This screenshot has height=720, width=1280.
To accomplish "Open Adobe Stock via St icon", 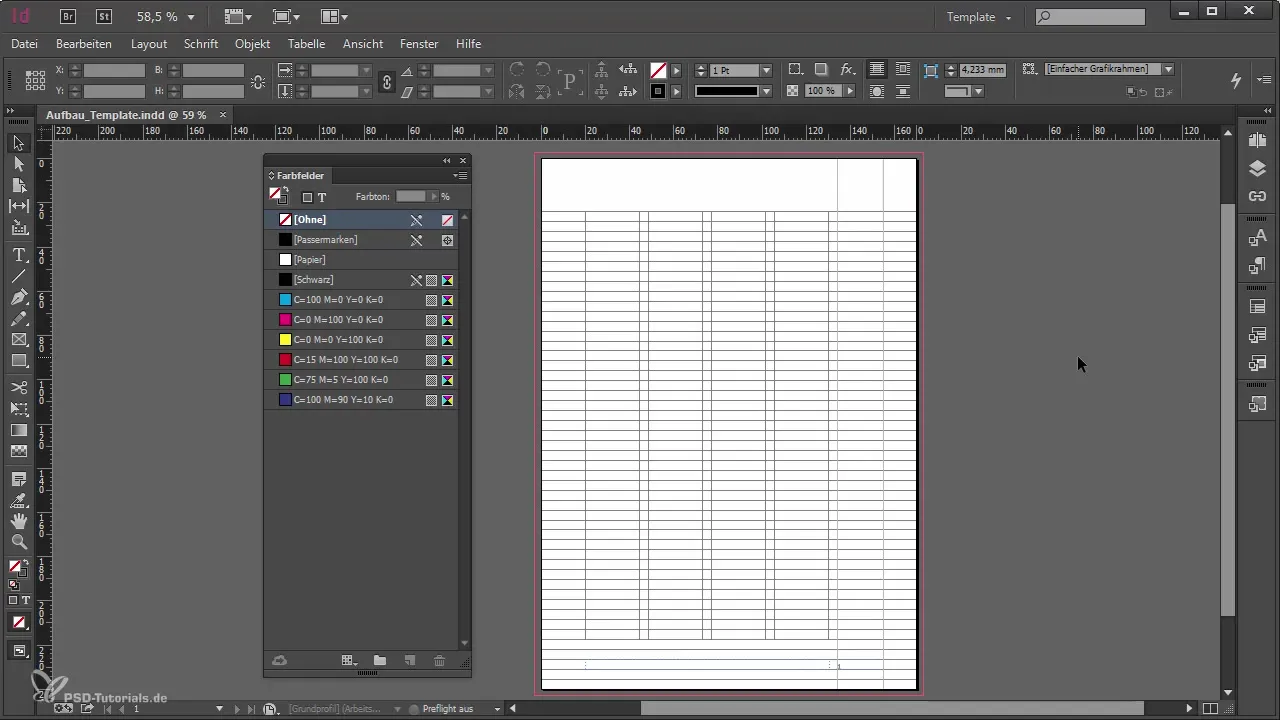I will point(103,17).
